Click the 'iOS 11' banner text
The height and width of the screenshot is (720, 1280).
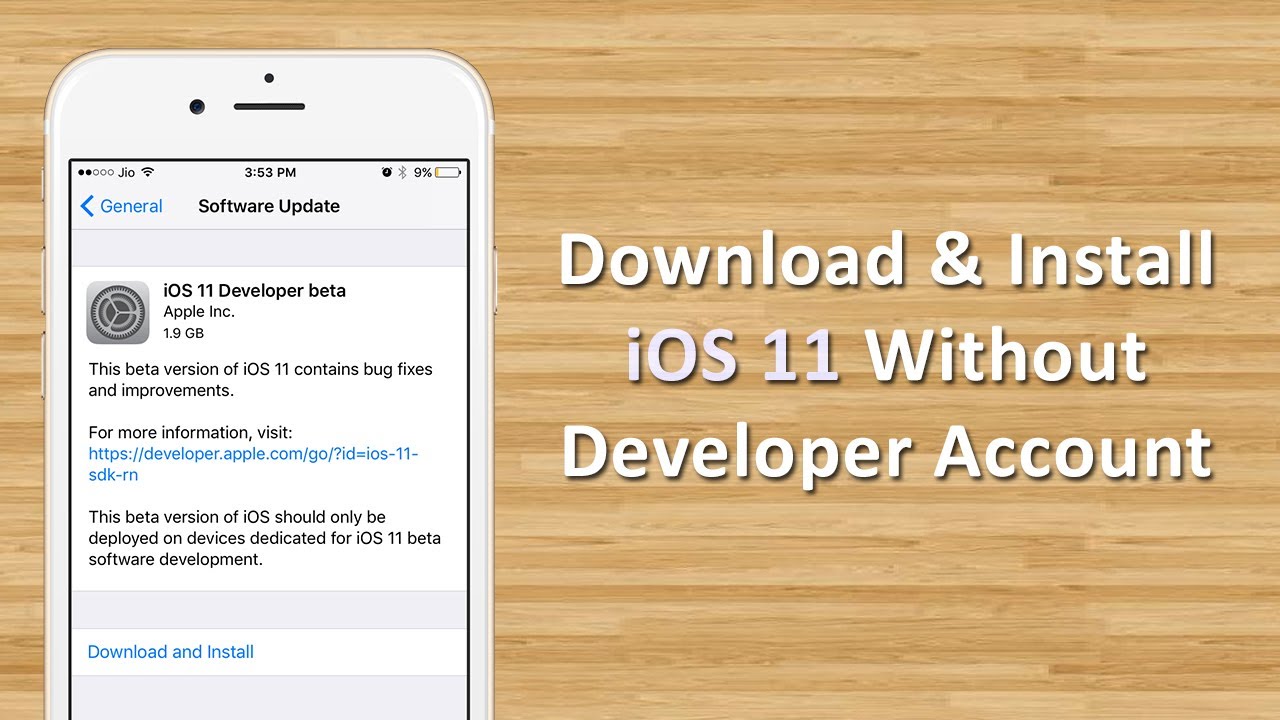coord(733,354)
